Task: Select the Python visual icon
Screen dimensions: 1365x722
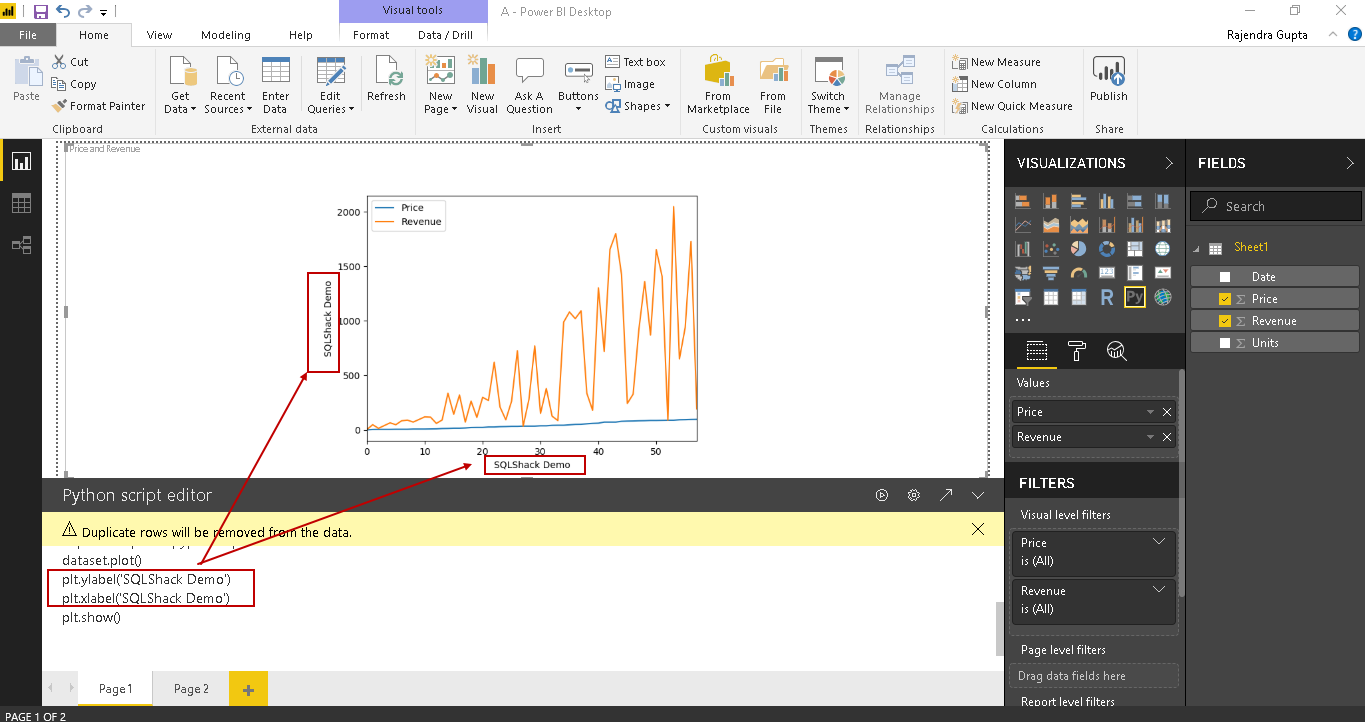Action: click(x=1134, y=297)
